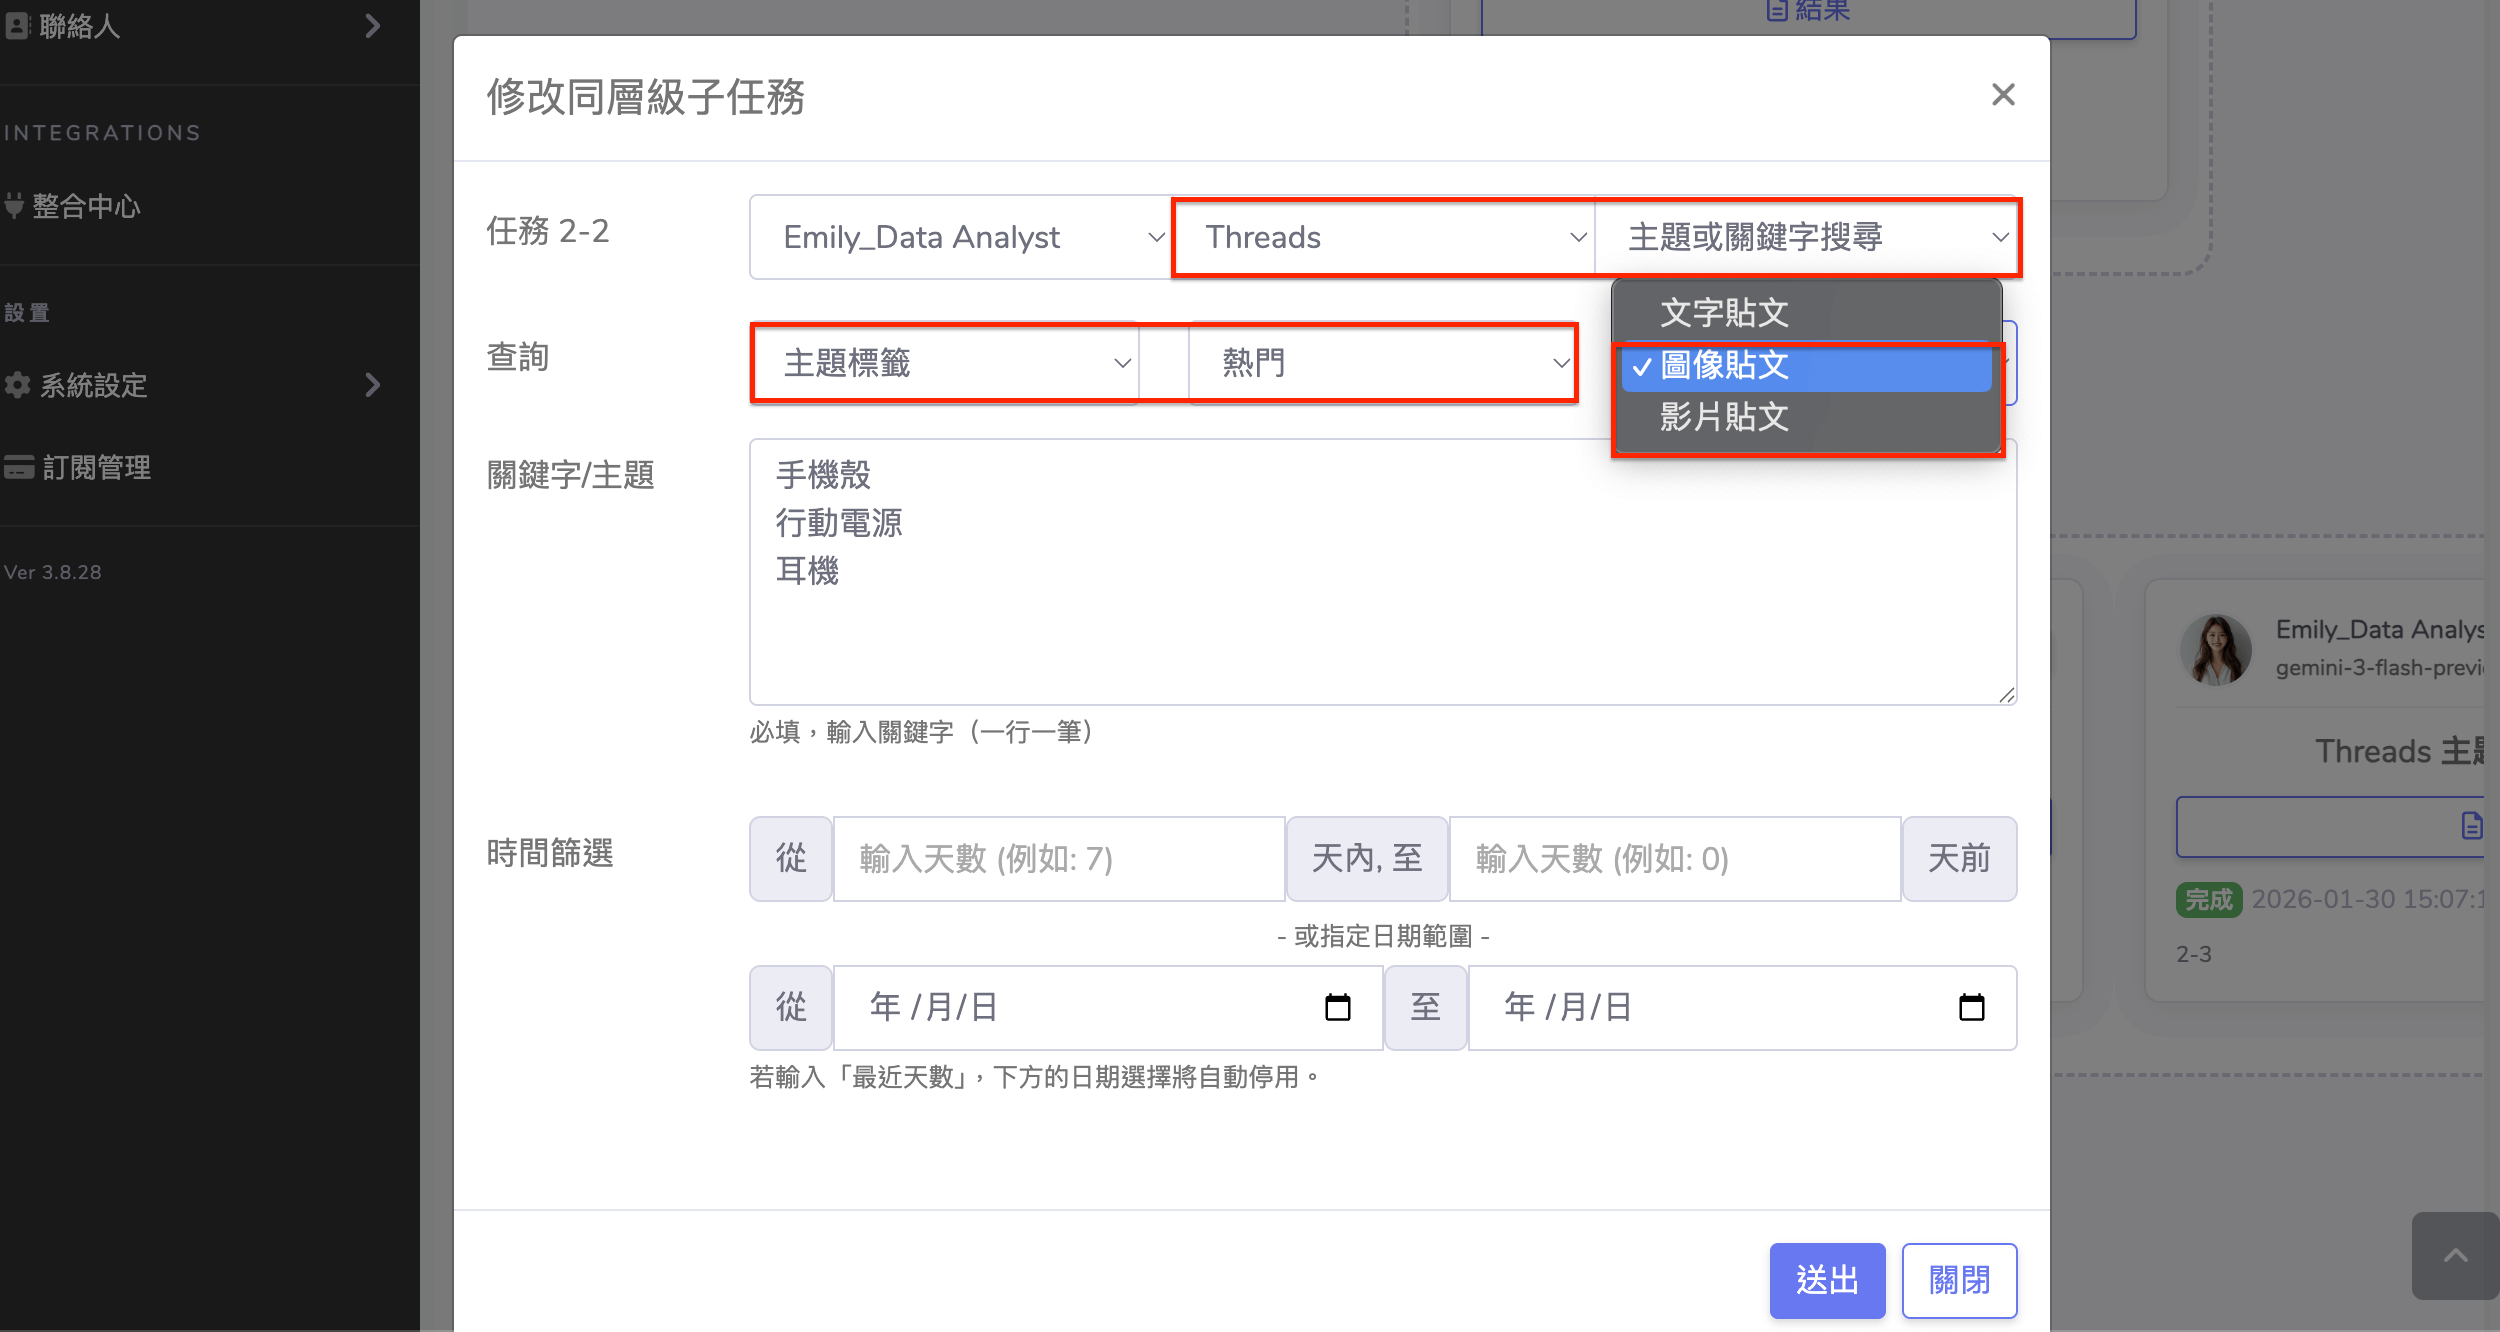This screenshot has height=1332, width=2500.
Task: Select 影片貼文 from the dropdown list
Action: [1724, 417]
